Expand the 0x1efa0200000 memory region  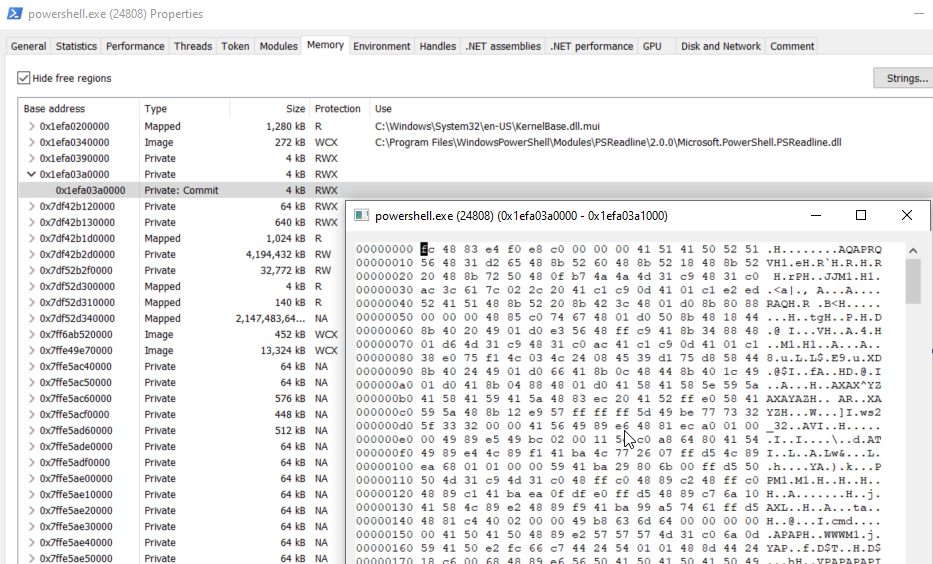[x=32, y=126]
